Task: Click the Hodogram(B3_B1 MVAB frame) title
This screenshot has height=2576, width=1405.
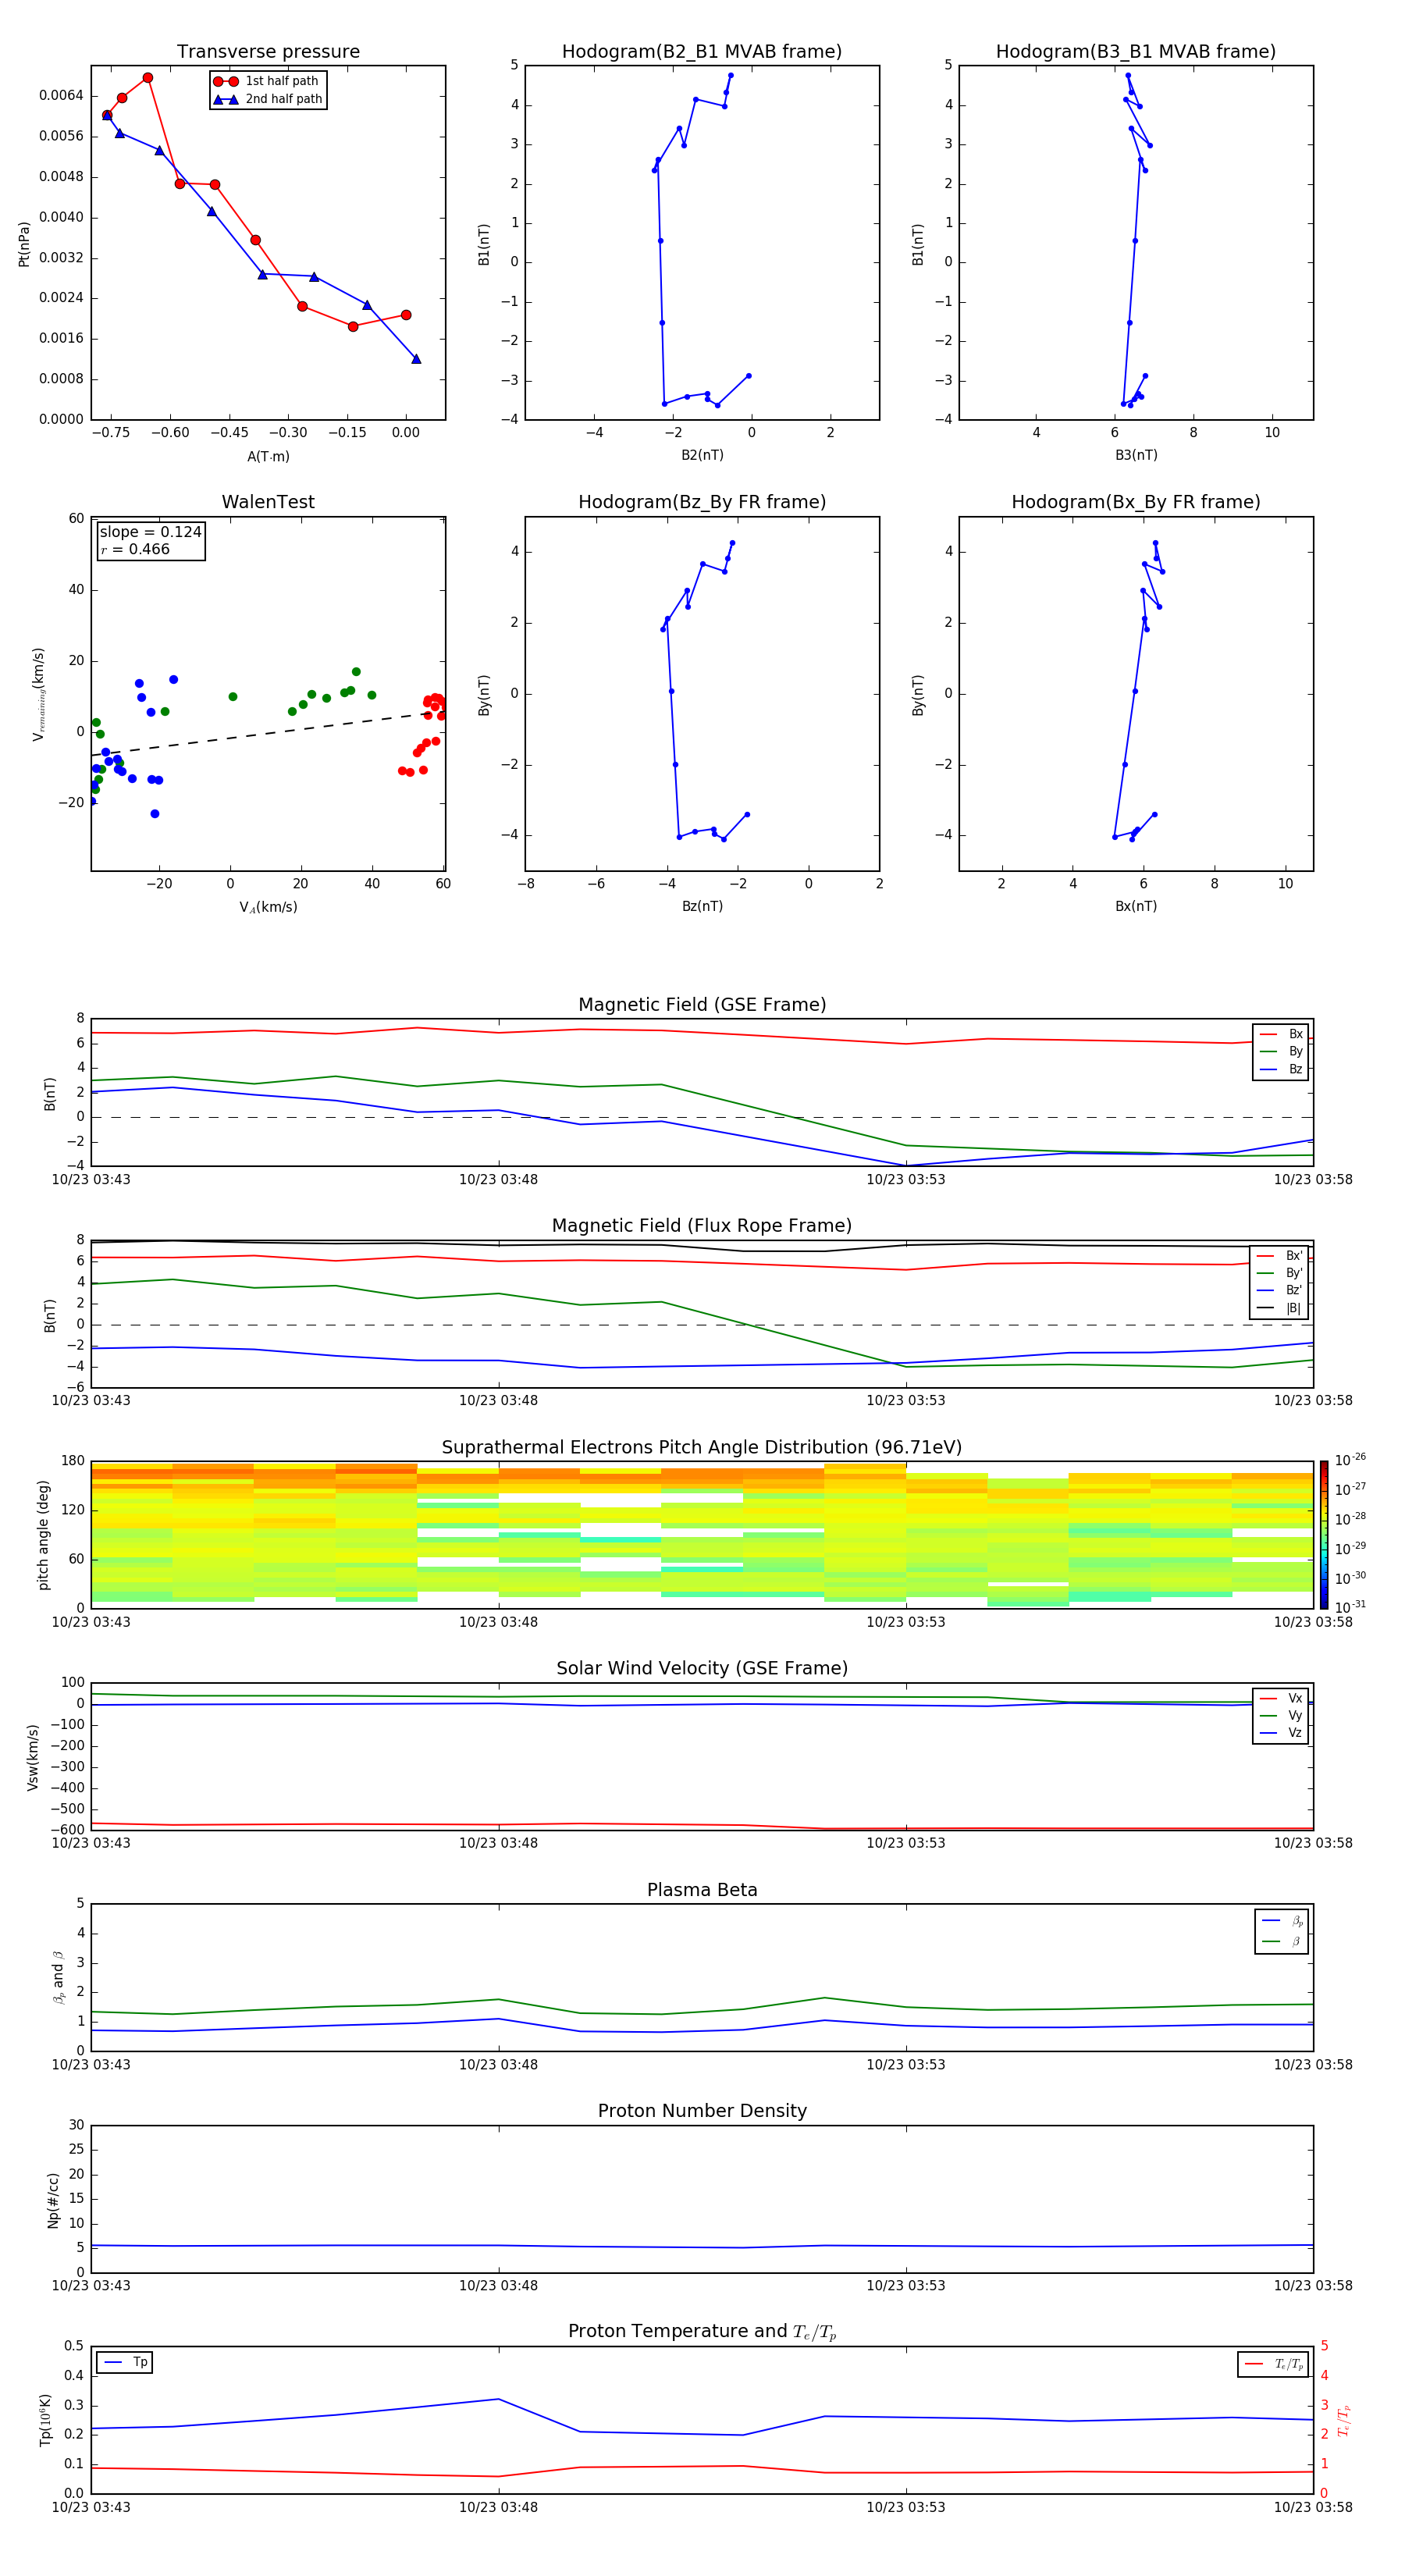Action: [x=1136, y=52]
